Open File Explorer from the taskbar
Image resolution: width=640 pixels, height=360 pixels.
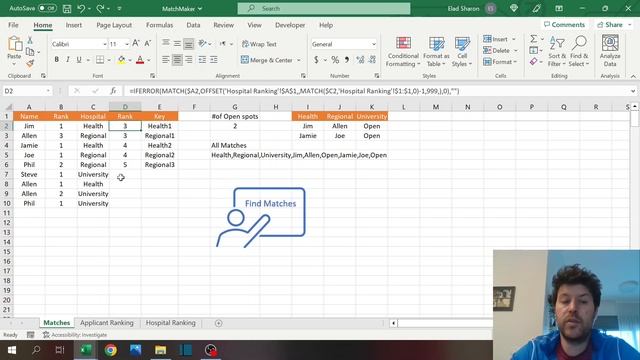pos(160,350)
